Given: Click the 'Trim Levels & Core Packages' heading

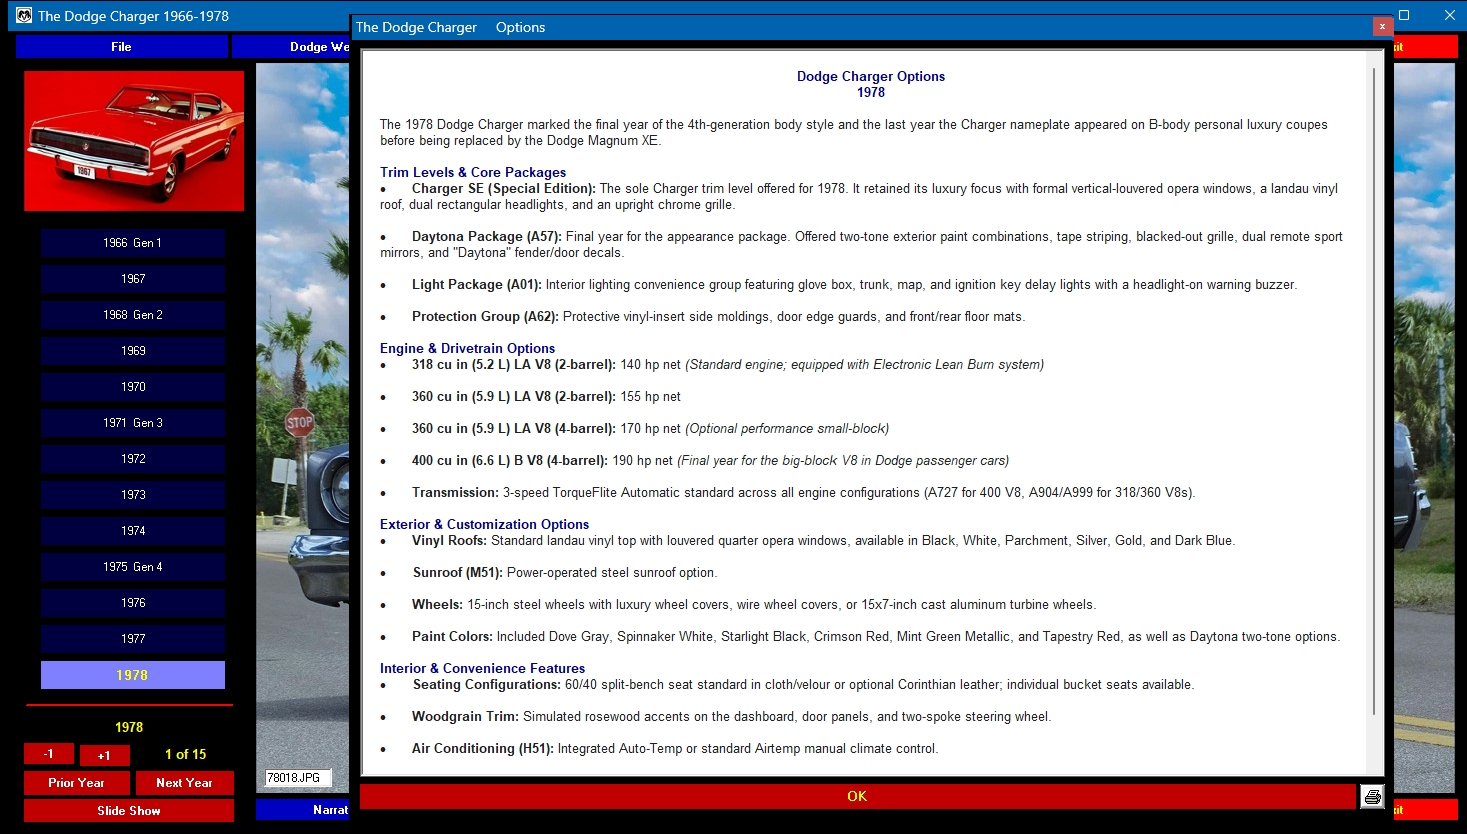Looking at the screenshot, I should coord(473,172).
